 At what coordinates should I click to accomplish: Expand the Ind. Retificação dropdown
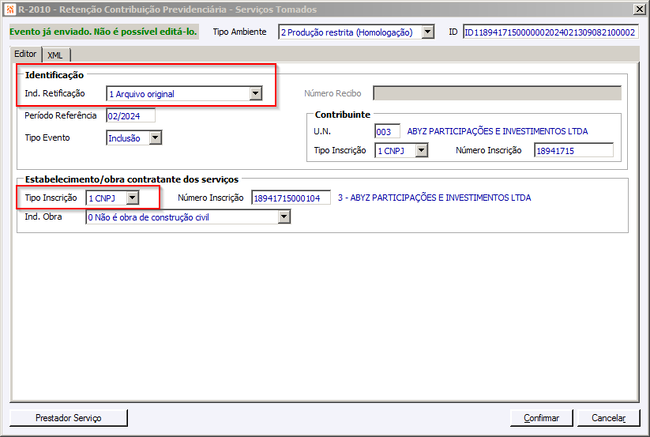[x=255, y=94]
